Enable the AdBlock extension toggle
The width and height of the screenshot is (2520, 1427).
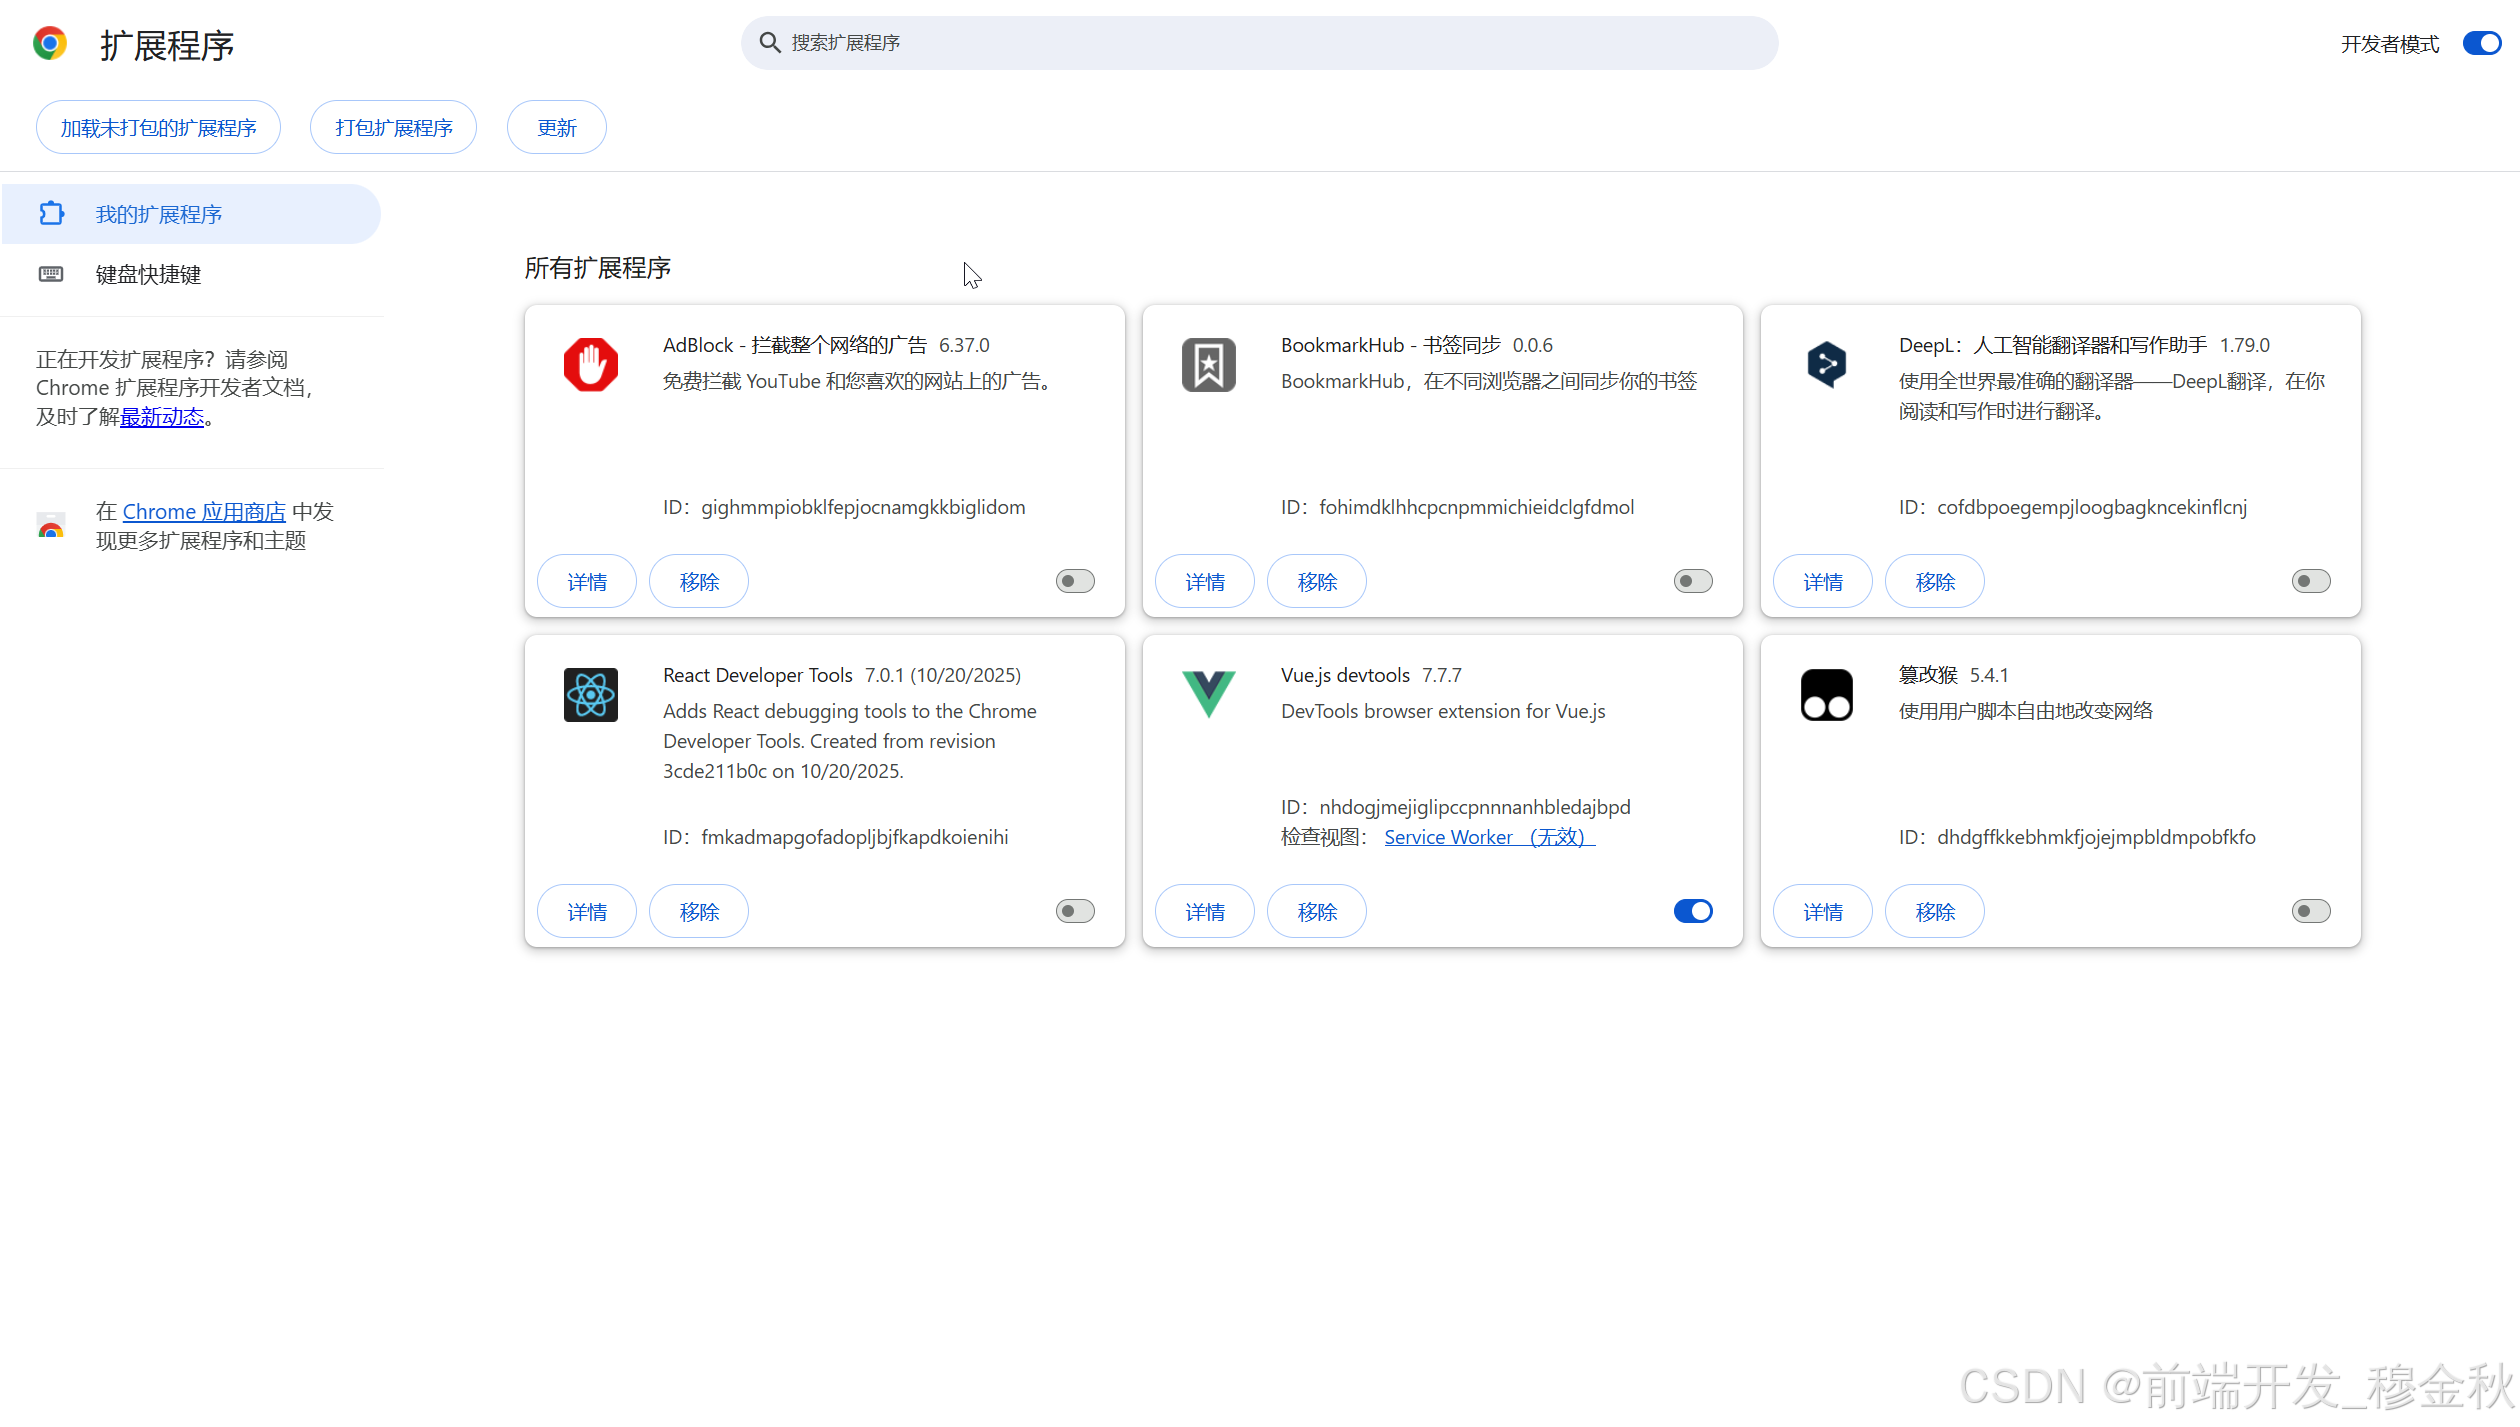click(1075, 582)
